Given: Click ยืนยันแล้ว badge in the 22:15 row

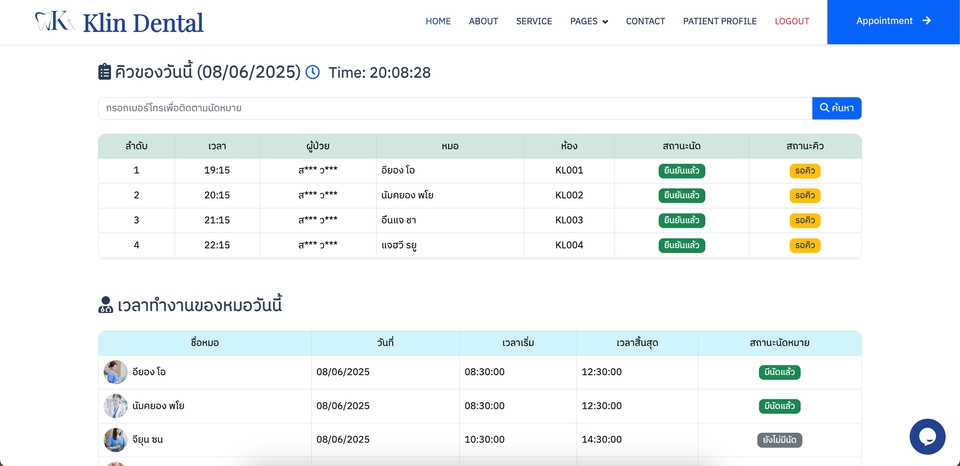Looking at the screenshot, I should (681, 246).
